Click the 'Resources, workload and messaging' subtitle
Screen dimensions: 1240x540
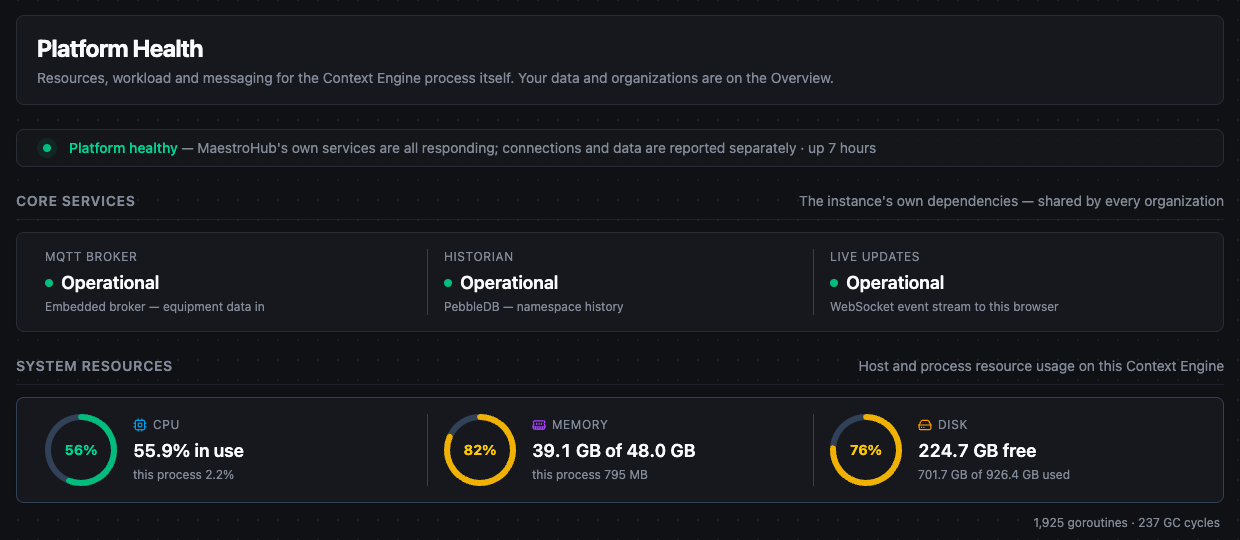point(435,78)
